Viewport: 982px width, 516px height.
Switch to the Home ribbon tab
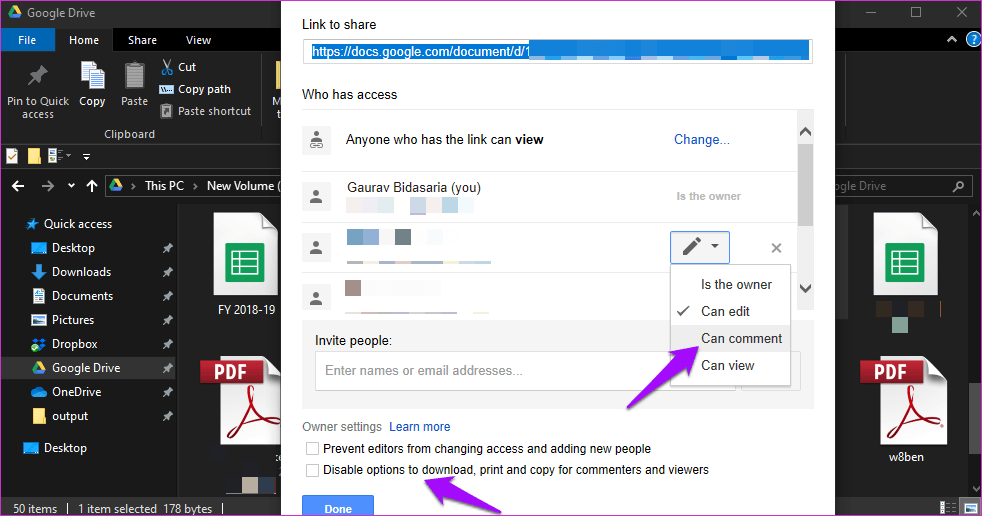84,39
